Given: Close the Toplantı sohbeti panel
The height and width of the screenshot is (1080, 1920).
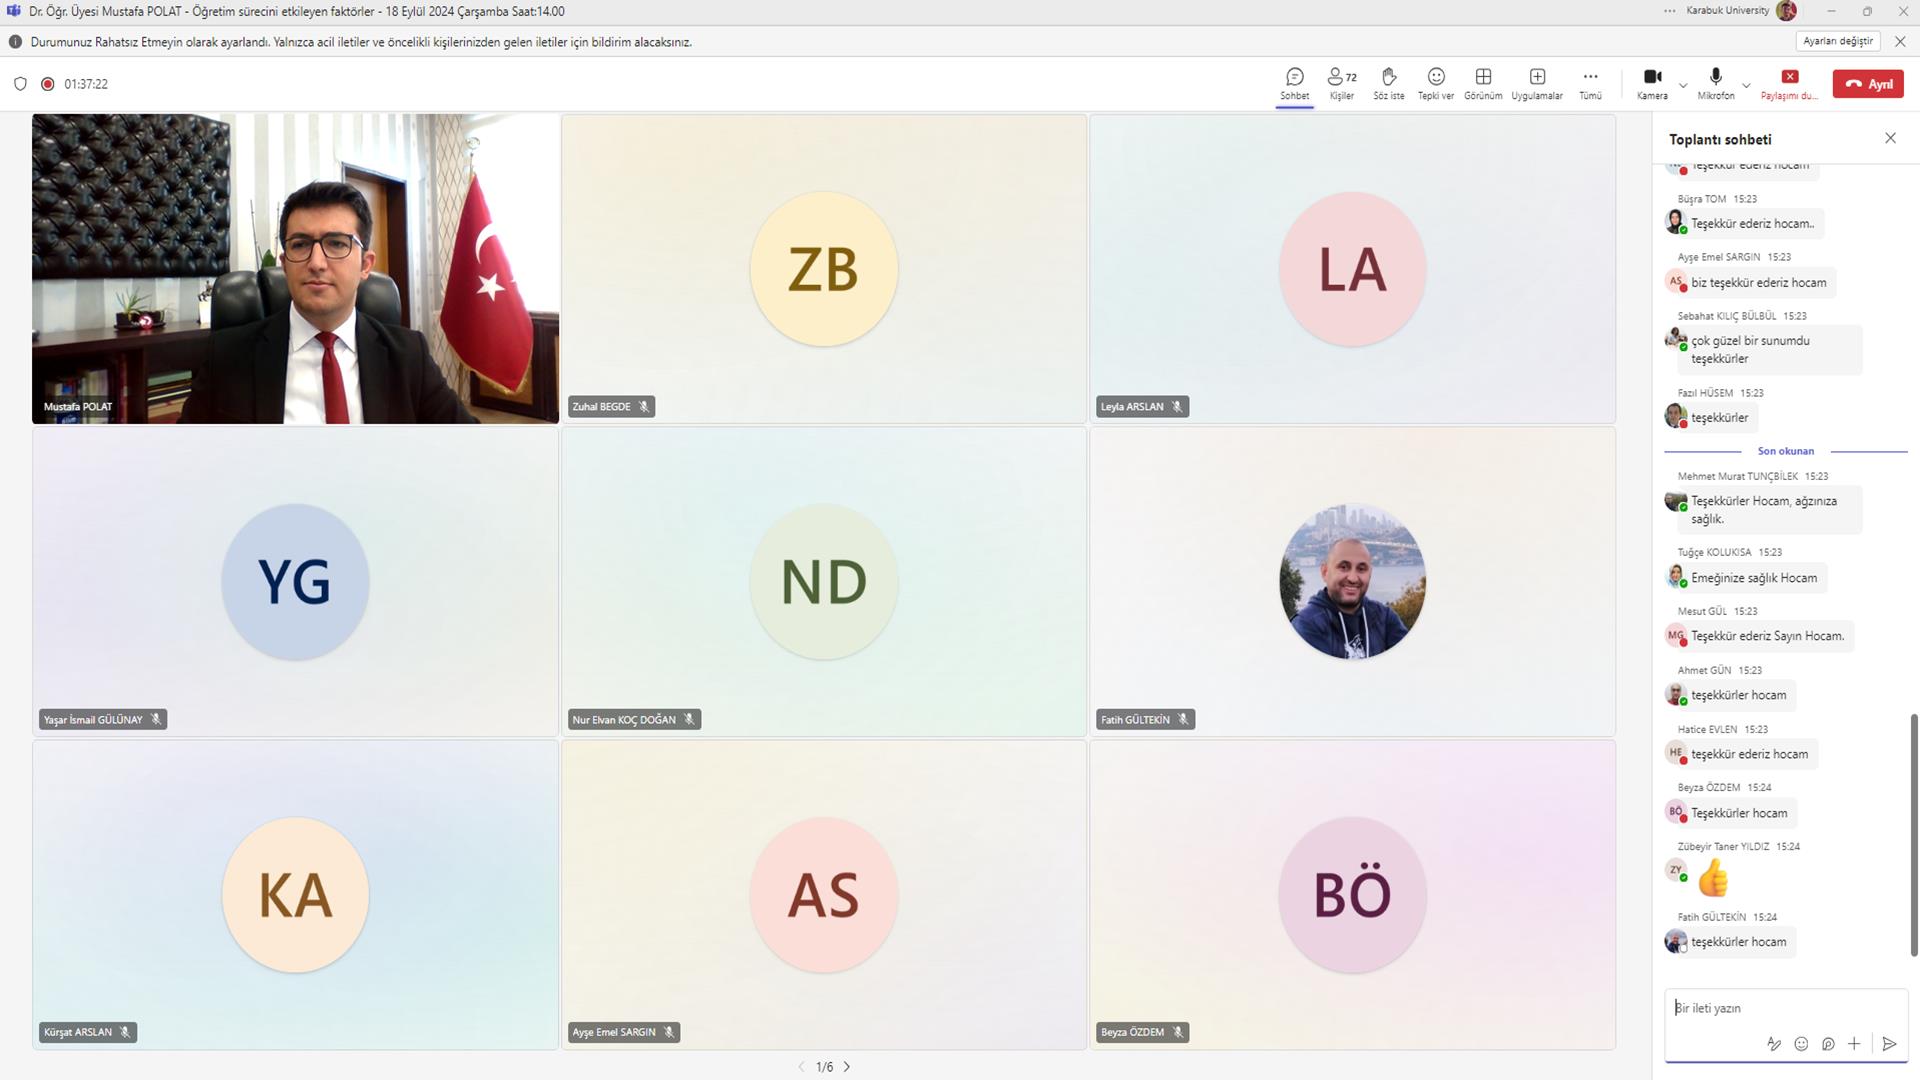Looking at the screenshot, I should click(x=1890, y=138).
